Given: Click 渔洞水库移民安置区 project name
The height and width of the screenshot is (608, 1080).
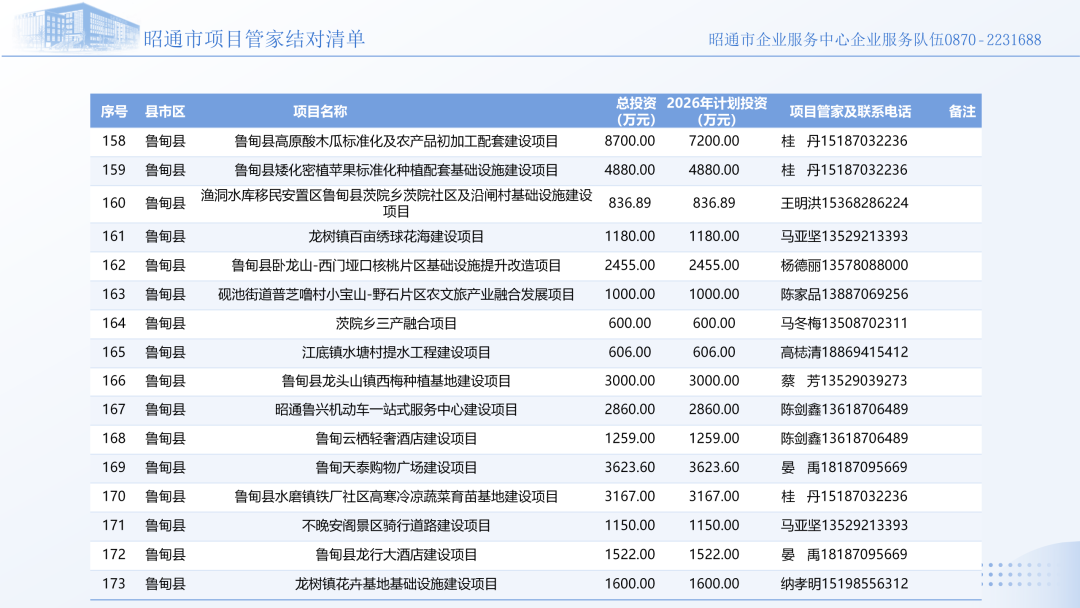Looking at the screenshot, I should click(x=396, y=203).
